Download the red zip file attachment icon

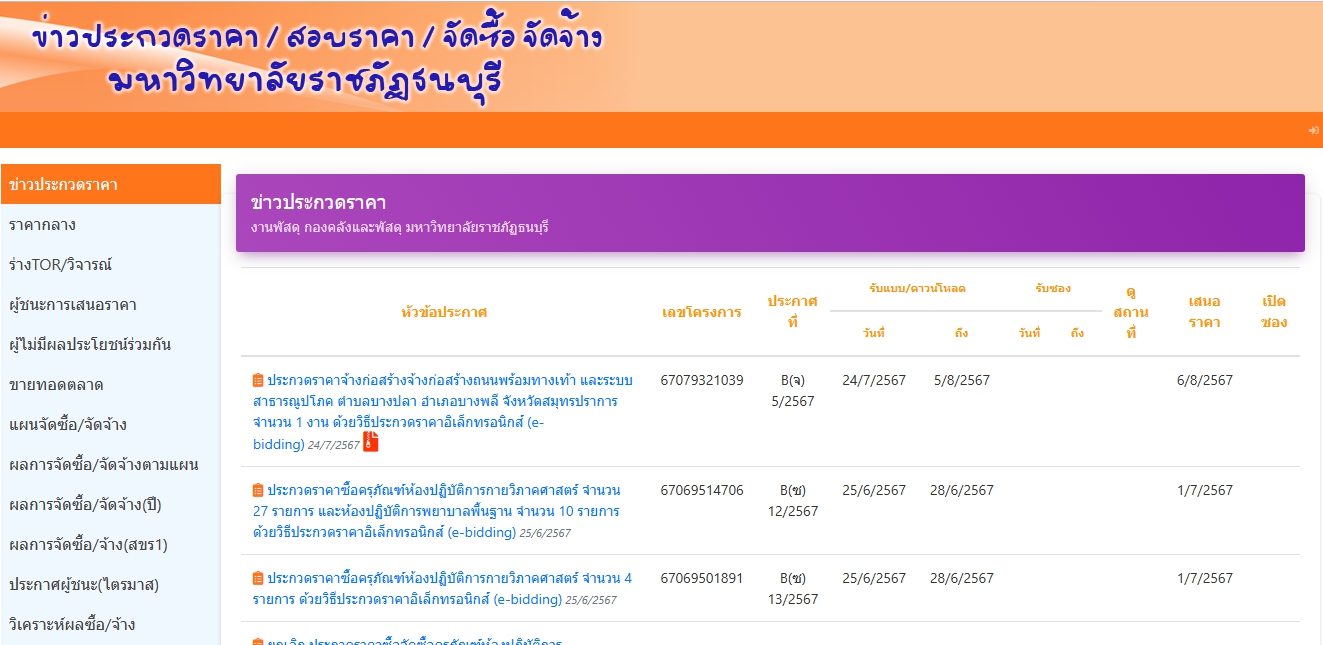point(371,442)
